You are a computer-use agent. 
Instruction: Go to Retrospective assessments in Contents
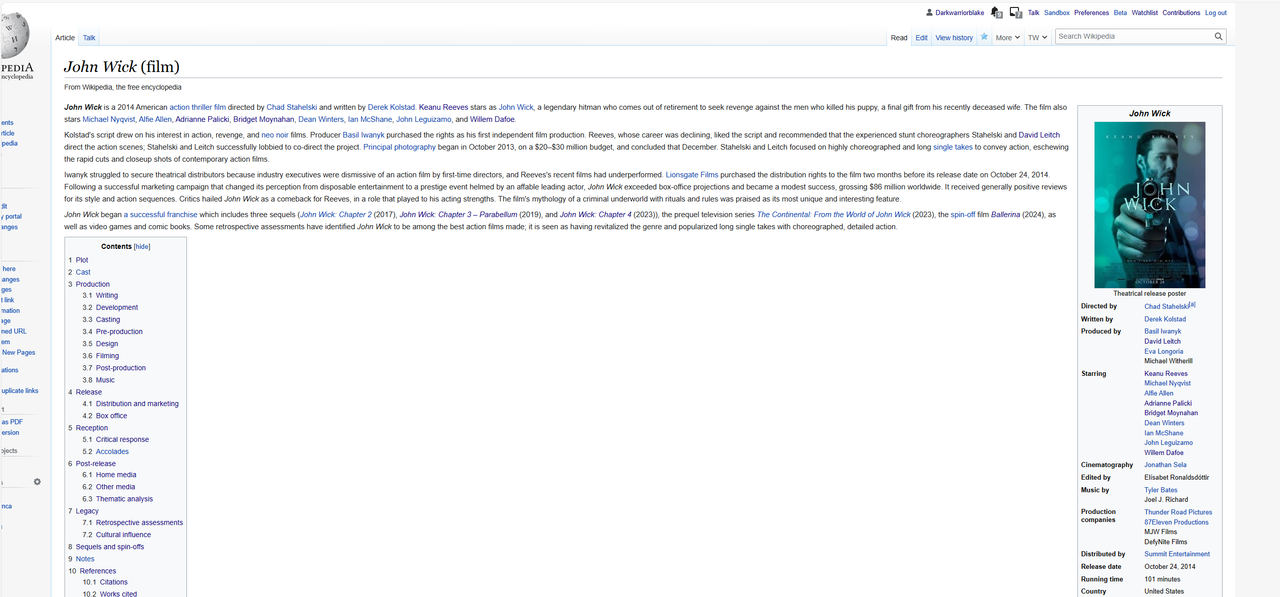(139, 523)
